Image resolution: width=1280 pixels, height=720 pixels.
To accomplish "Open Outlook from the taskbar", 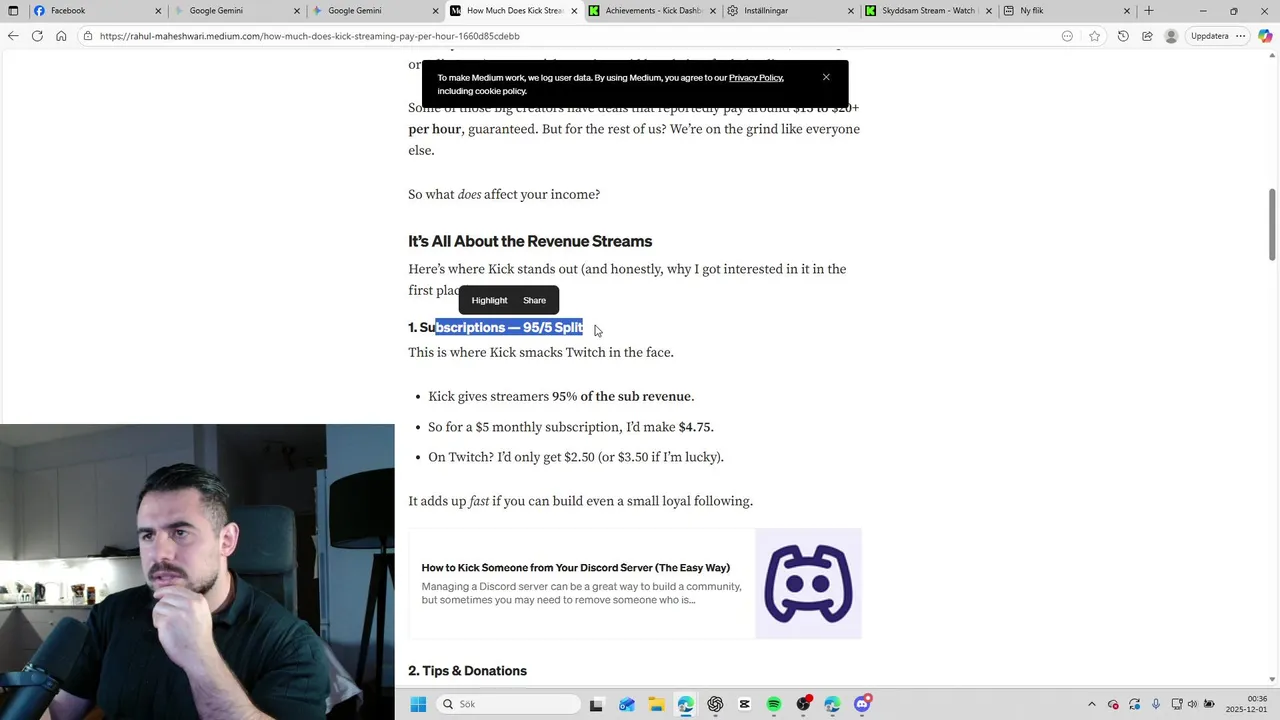I will point(626,704).
